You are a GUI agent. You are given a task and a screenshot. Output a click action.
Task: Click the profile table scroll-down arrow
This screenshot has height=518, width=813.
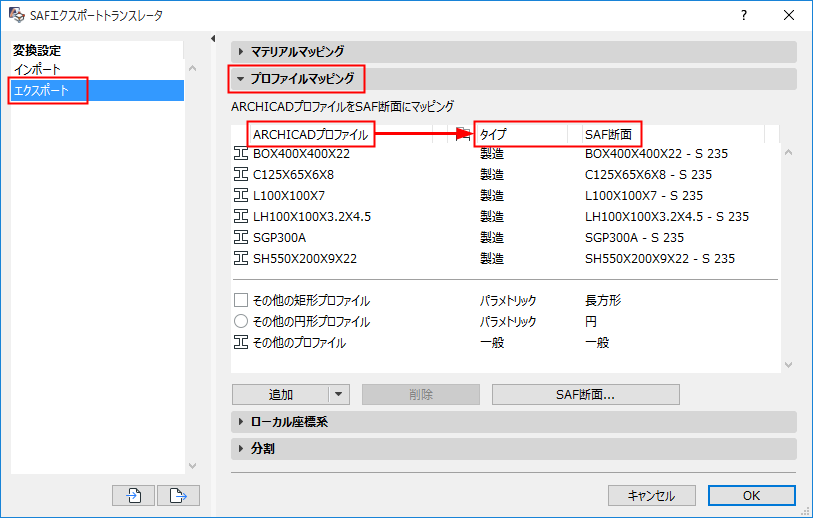(789, 365)
